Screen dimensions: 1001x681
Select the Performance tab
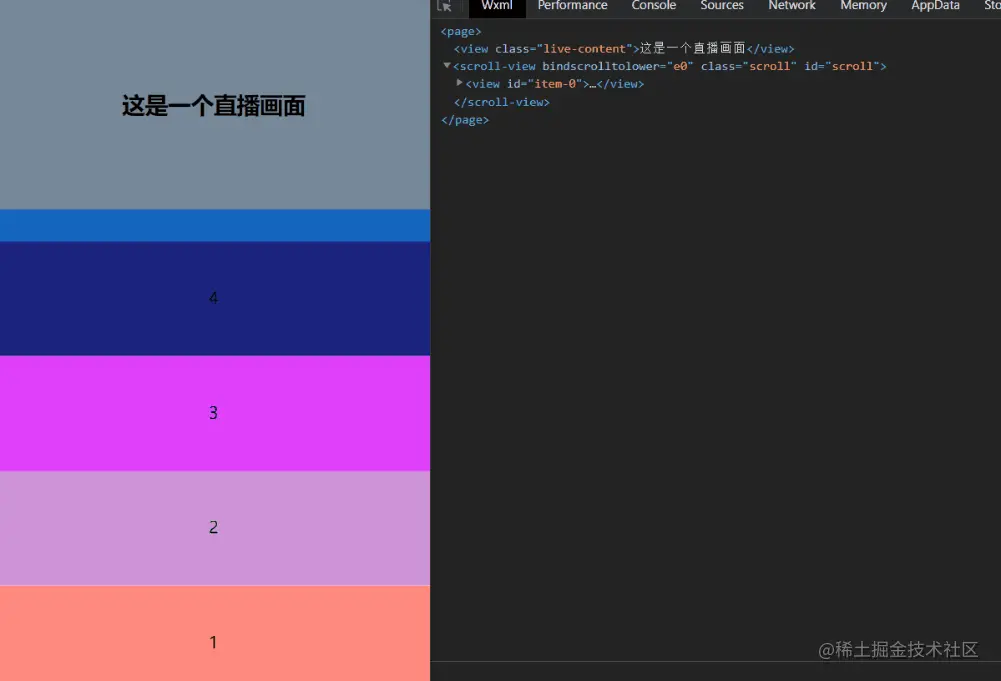(x=572, y=6)
